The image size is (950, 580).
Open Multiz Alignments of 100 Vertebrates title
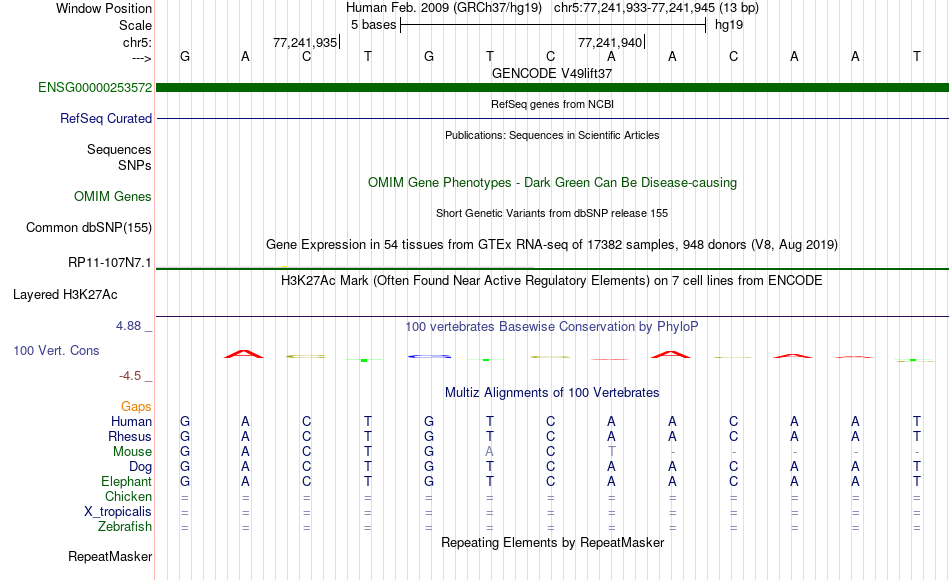click(x=552, y=392)
